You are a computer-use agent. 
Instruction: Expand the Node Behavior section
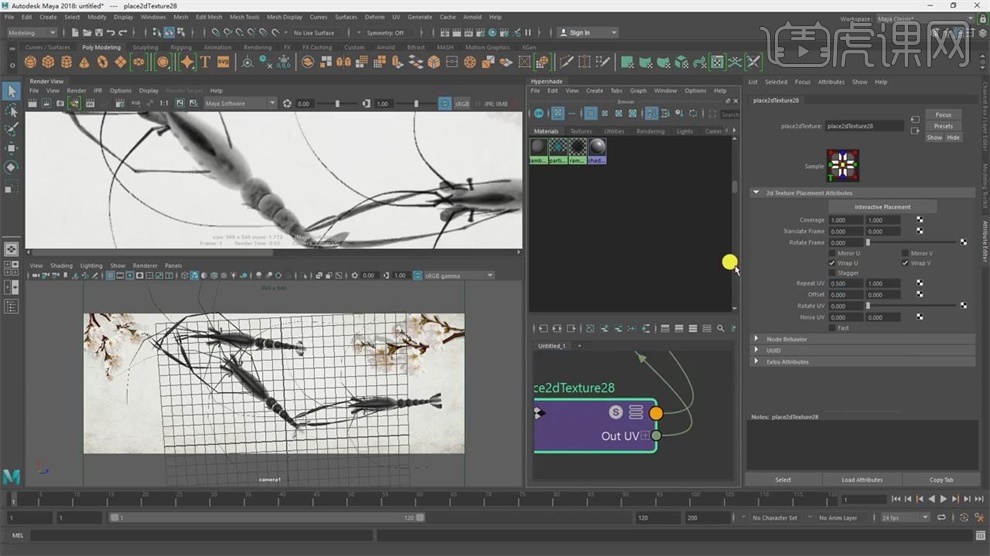pos(757,339)
